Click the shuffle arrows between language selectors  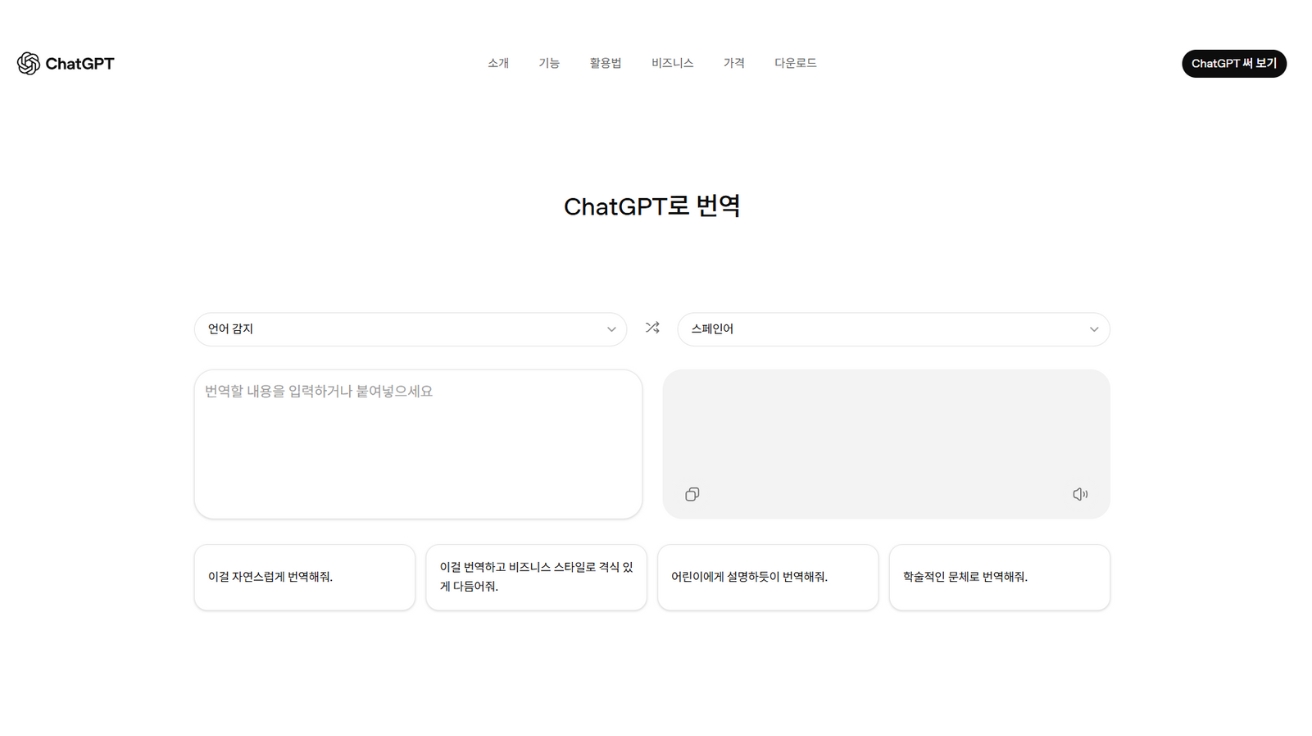click(651, 328)
